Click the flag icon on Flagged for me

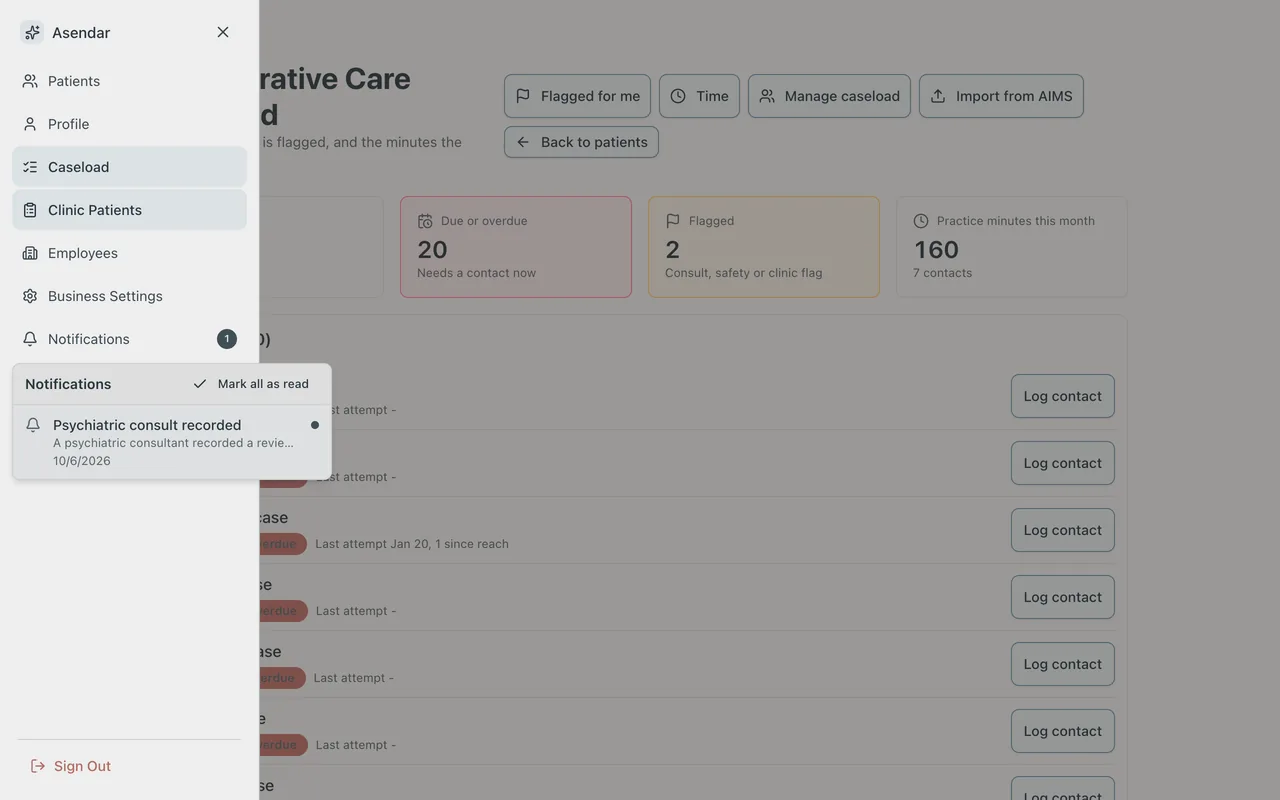click(x=523, y=96)
